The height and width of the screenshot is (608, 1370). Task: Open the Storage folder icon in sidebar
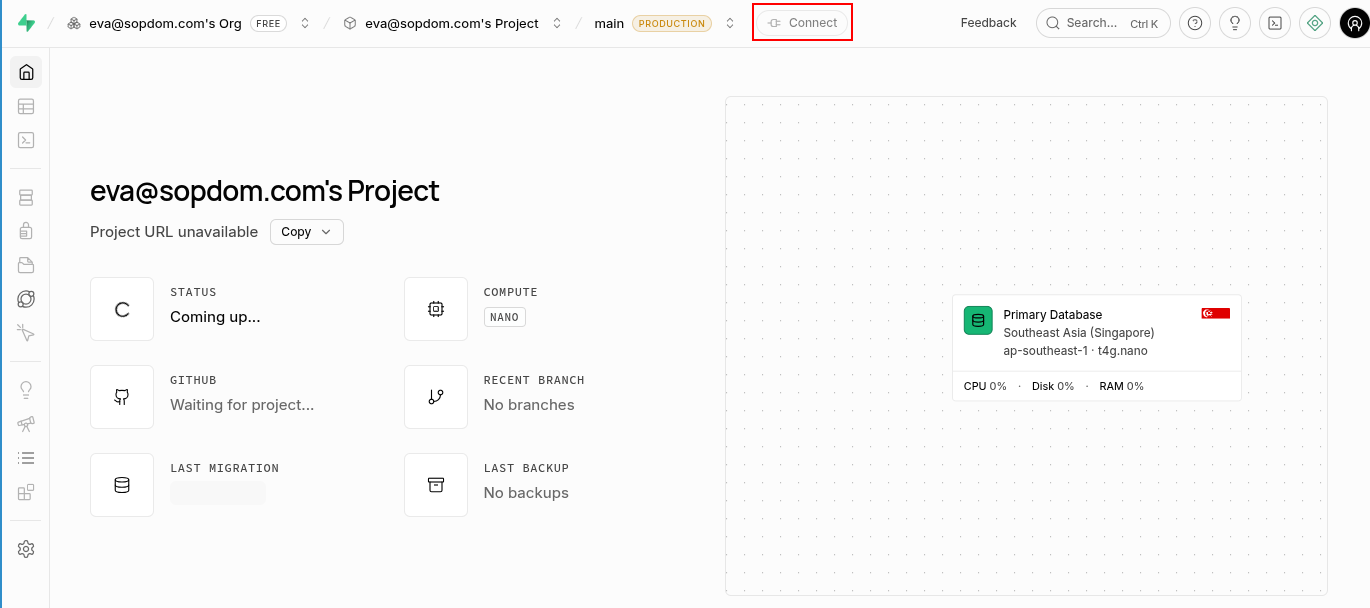point(26,265)
